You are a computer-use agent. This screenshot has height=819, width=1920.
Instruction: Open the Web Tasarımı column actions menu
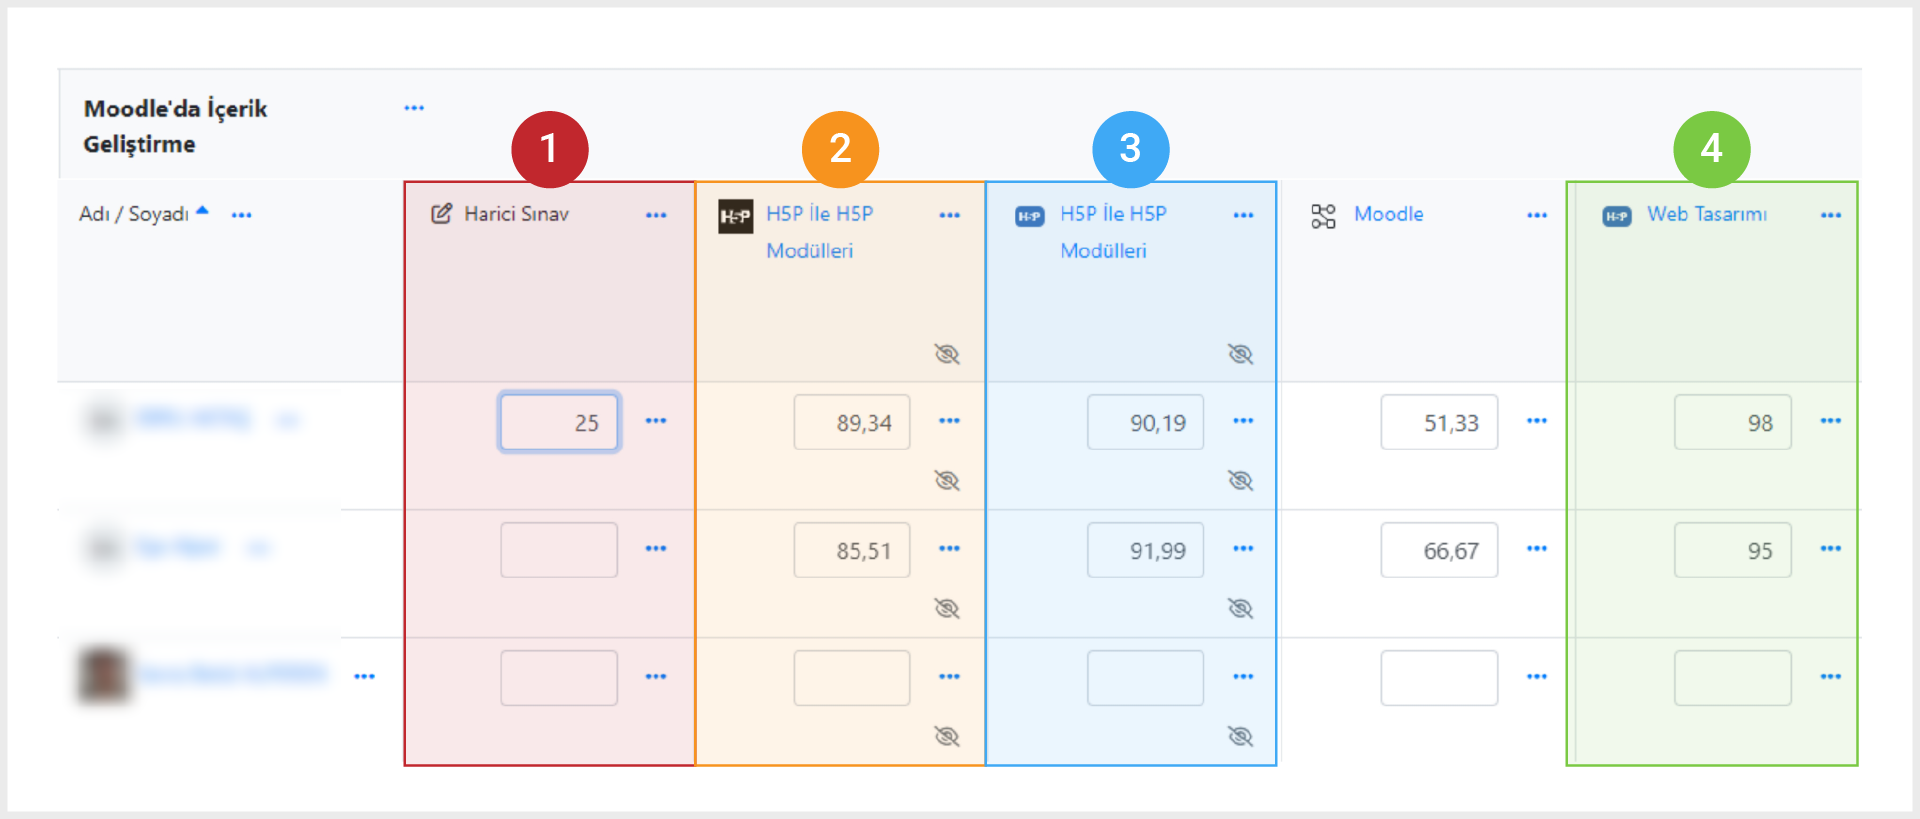[1831, 215]
